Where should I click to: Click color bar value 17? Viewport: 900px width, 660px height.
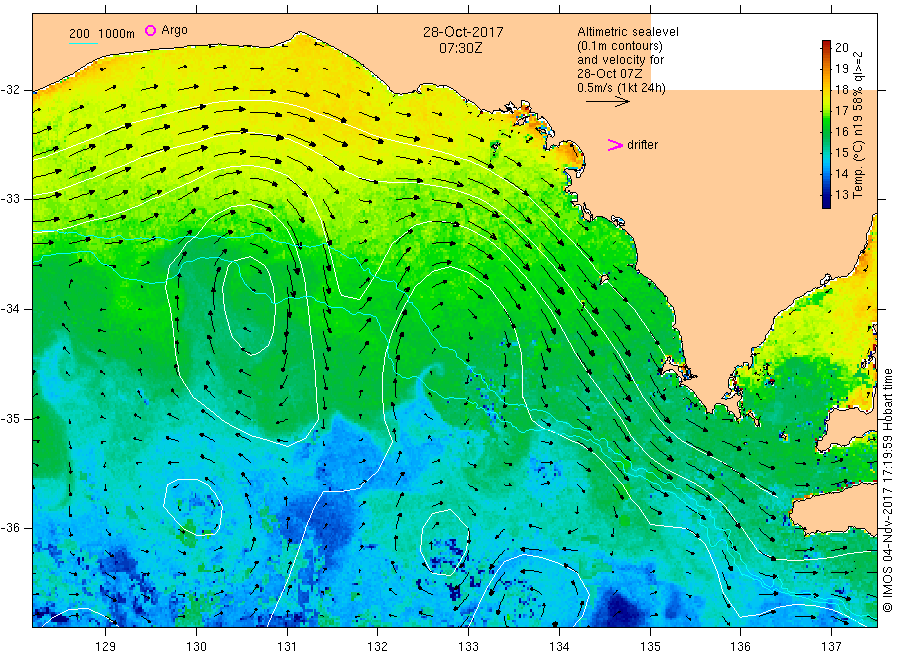[x=841, y=111]
